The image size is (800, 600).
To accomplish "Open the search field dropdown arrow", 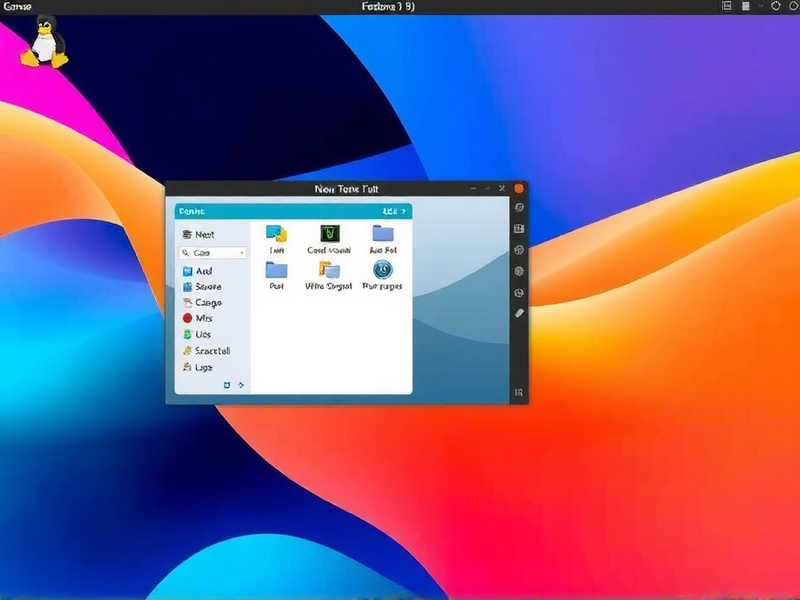I will point(244,252).
